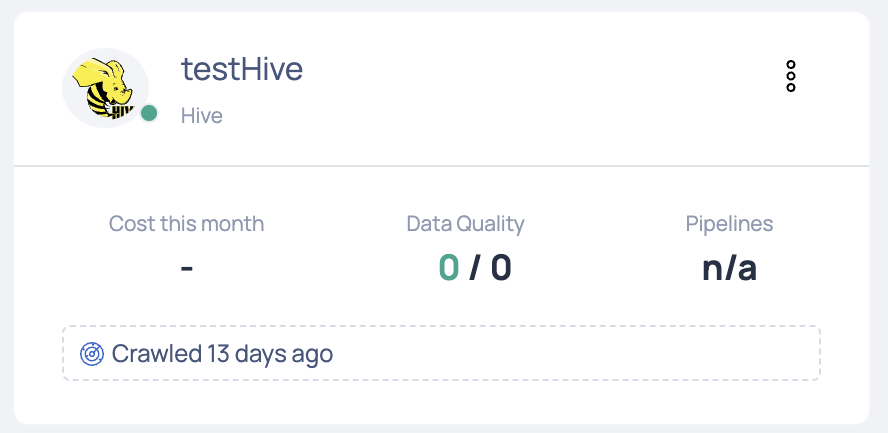Click the green 0 passed count
Image resolution: width=888 pixels, height=433 pixels.
[449, 268]
